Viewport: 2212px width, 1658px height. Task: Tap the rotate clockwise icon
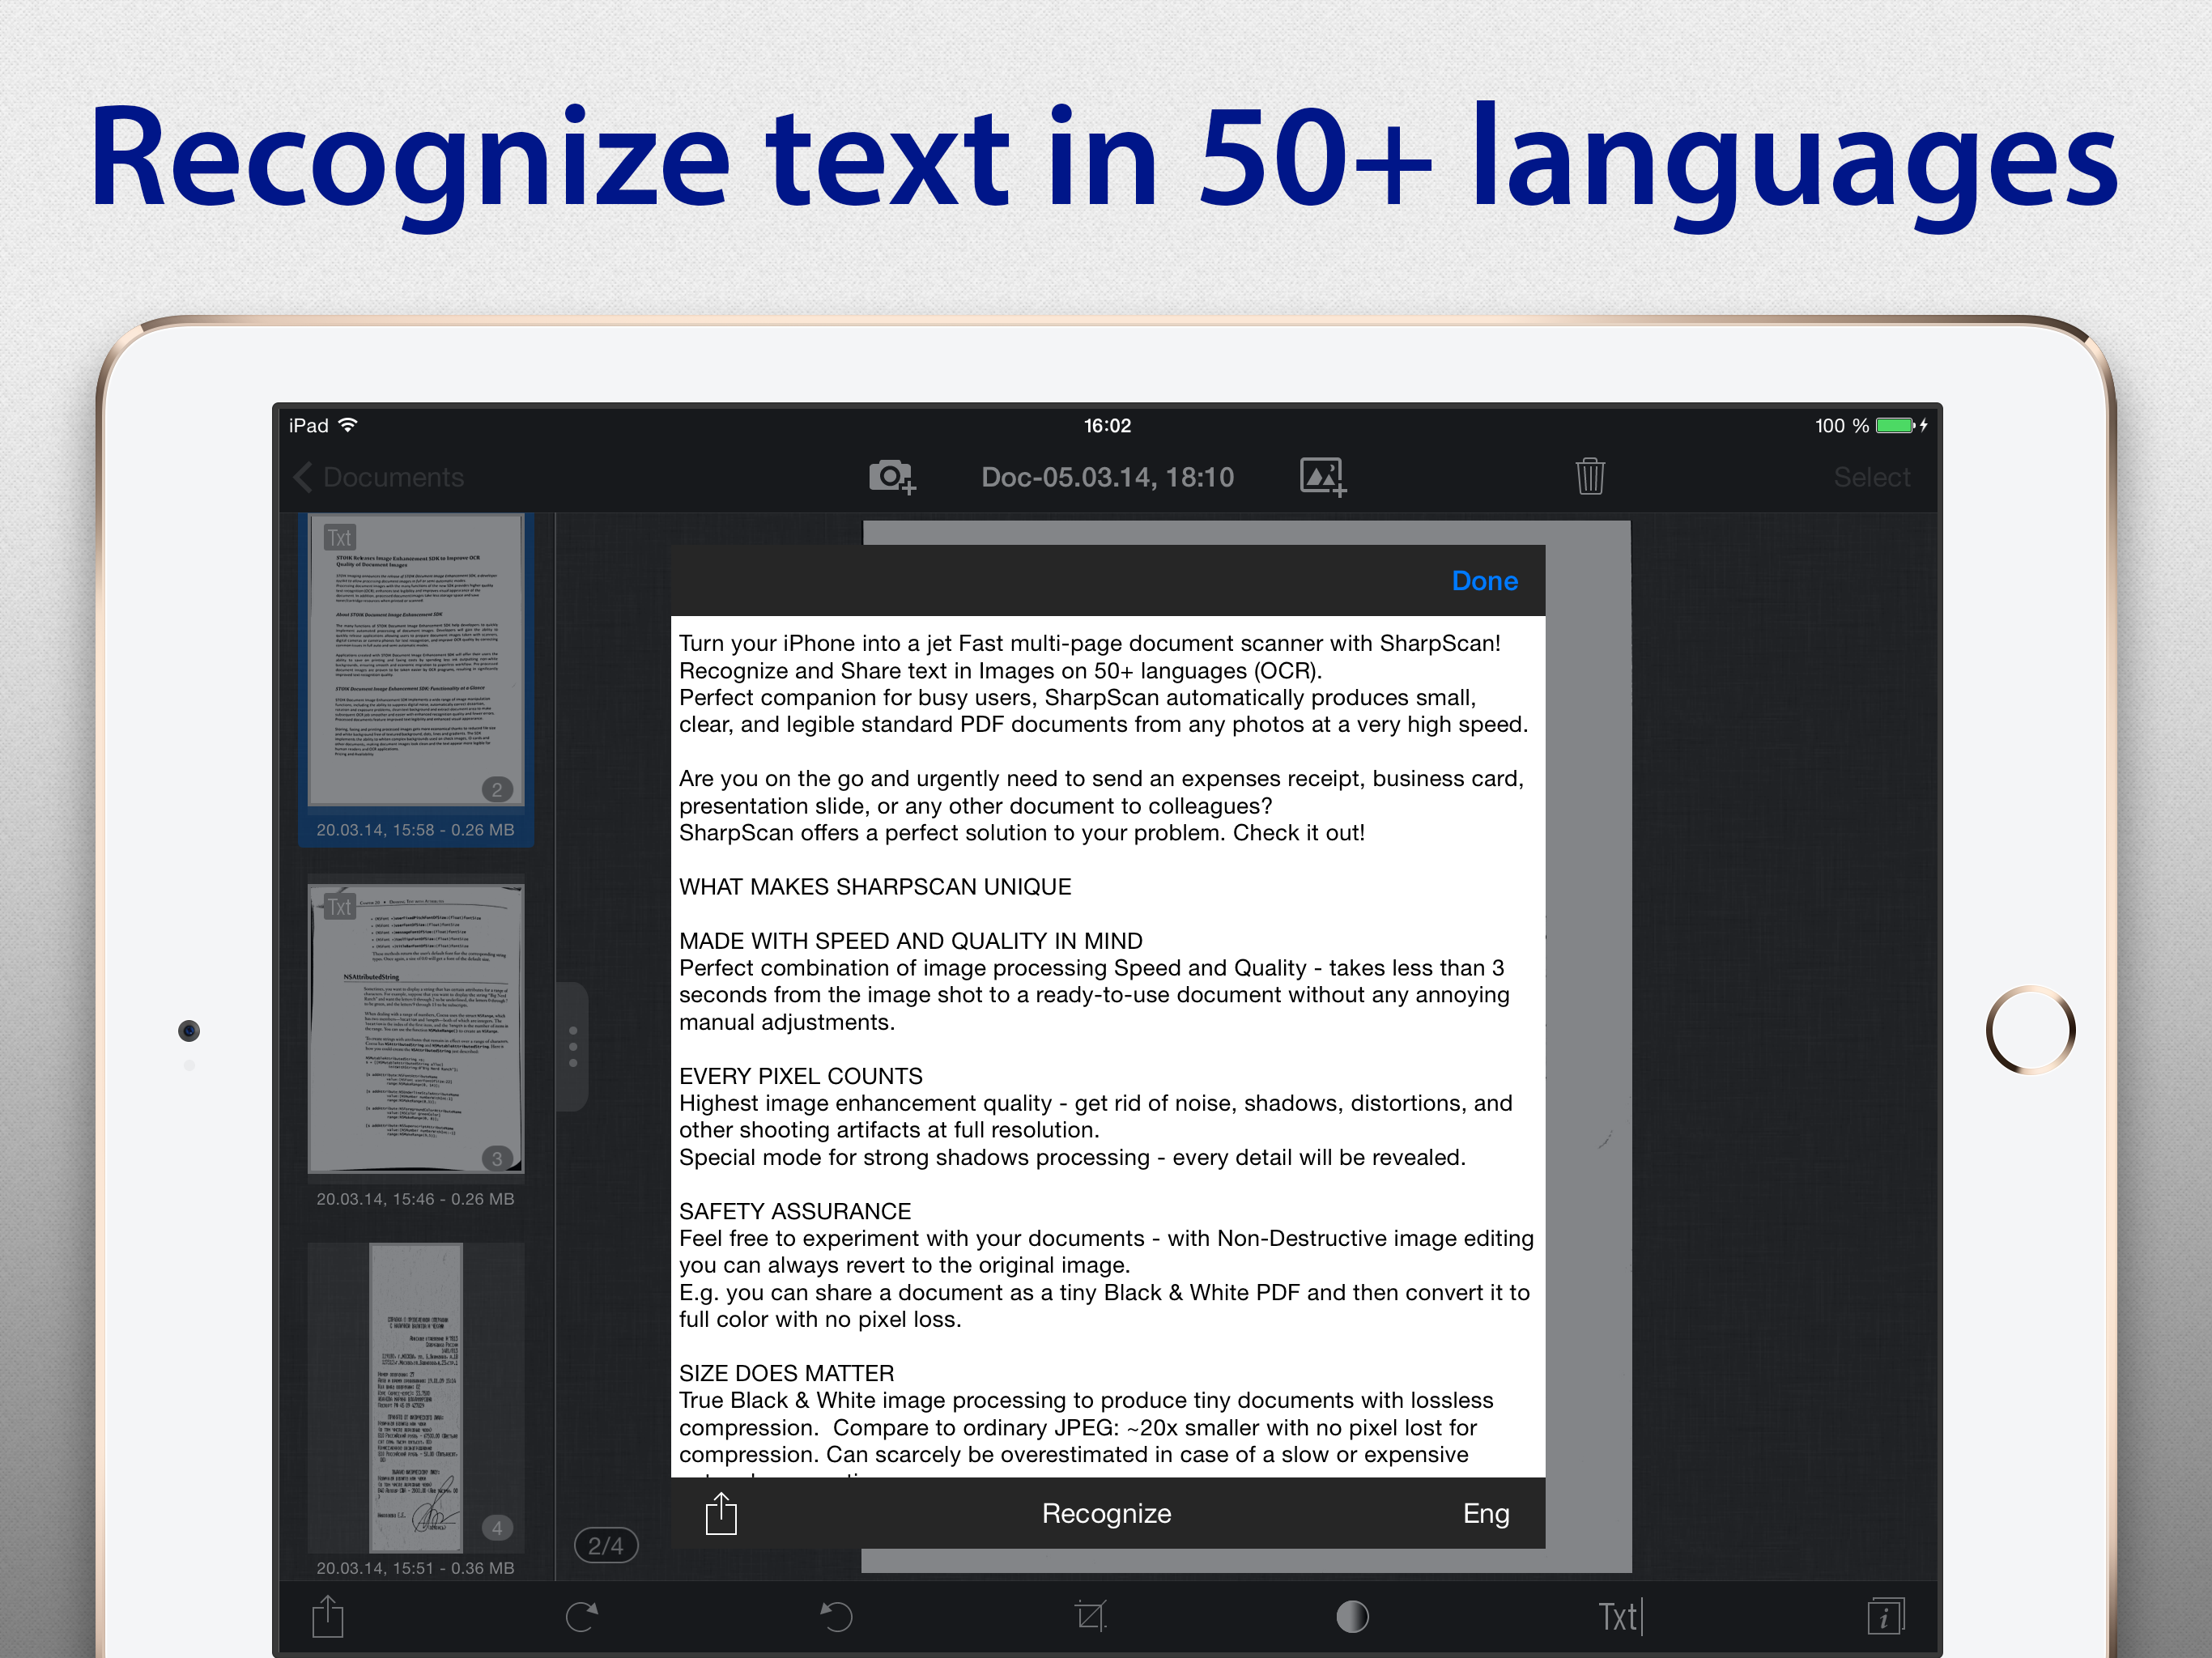point(582,1616)
